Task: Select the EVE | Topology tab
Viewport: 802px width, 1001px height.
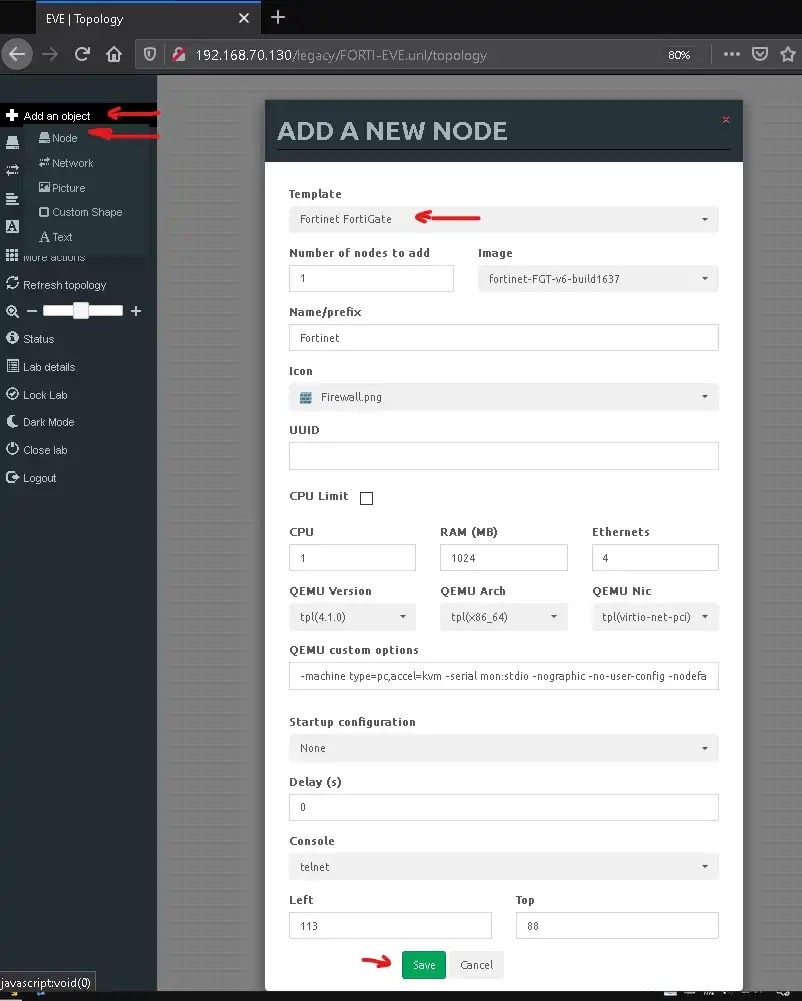Action: (148, 18)
